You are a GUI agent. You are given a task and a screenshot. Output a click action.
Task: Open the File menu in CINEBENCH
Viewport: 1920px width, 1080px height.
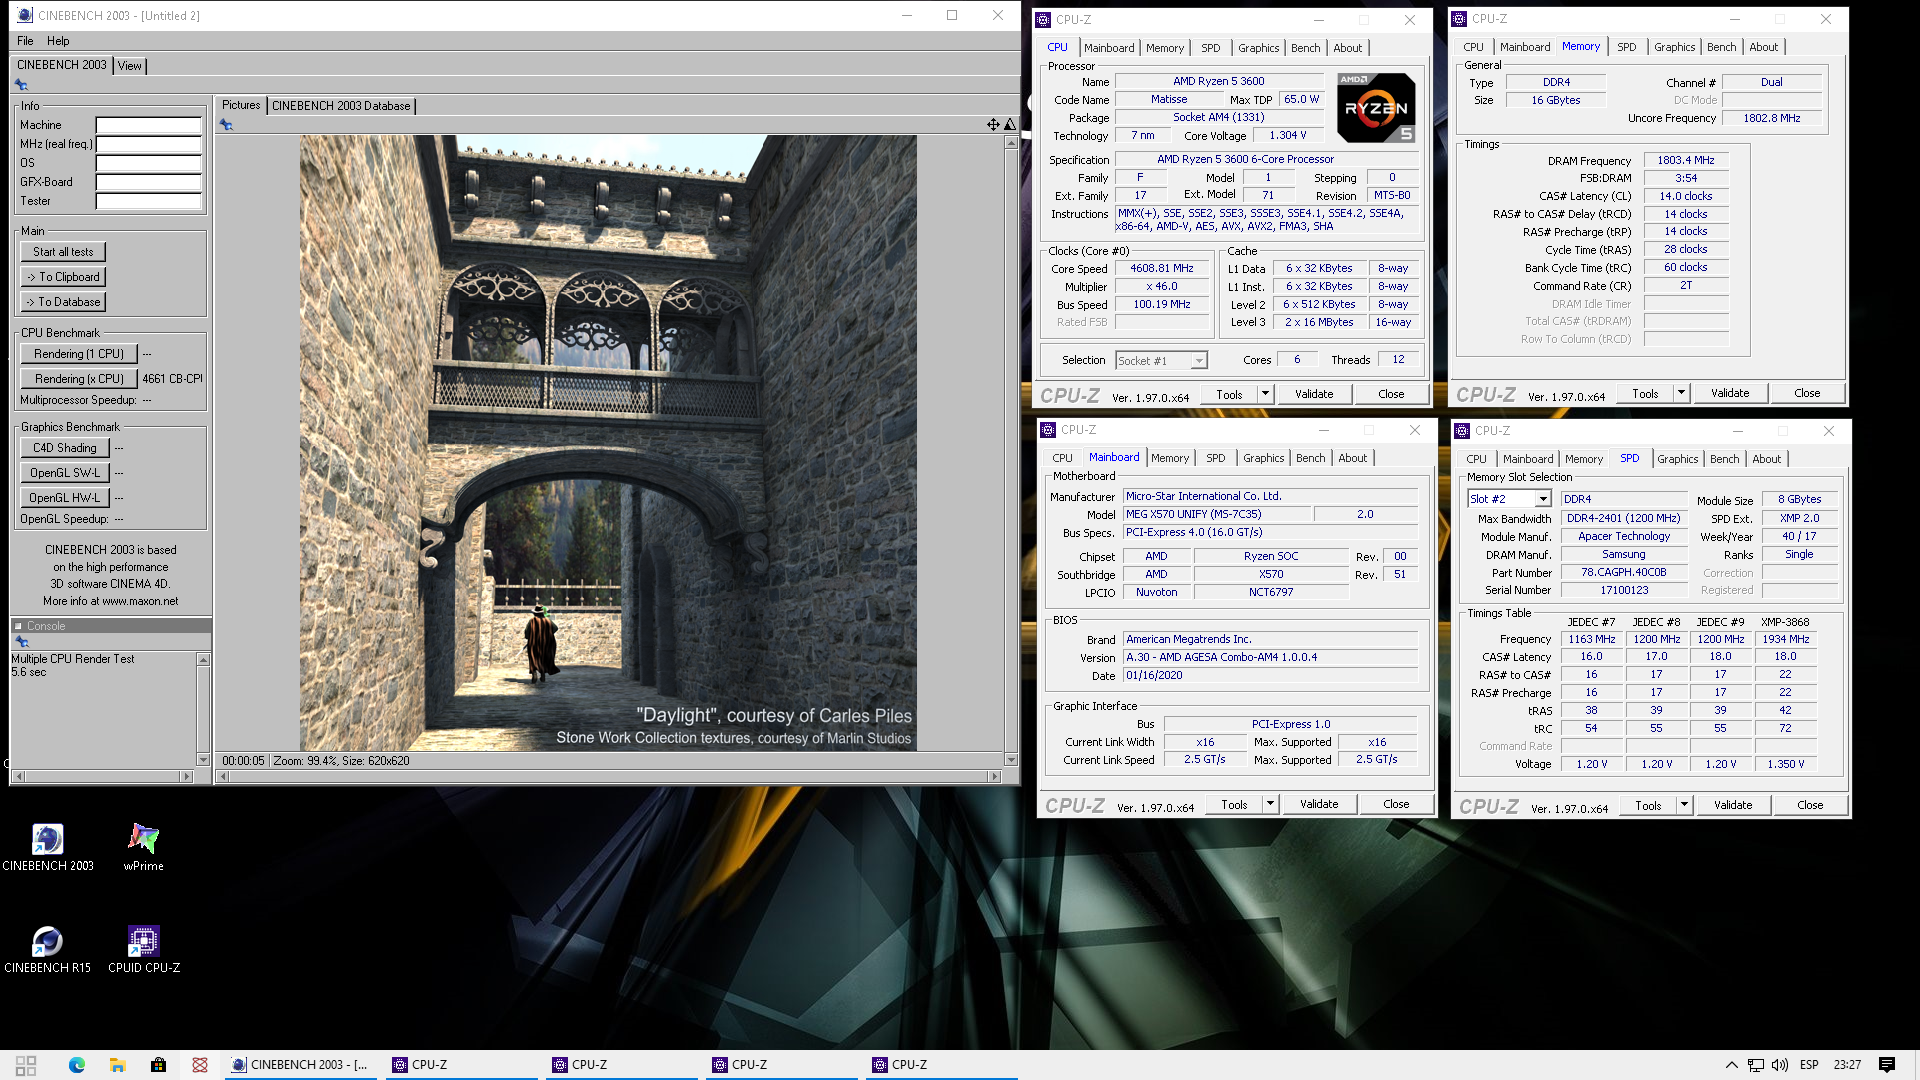25,41
